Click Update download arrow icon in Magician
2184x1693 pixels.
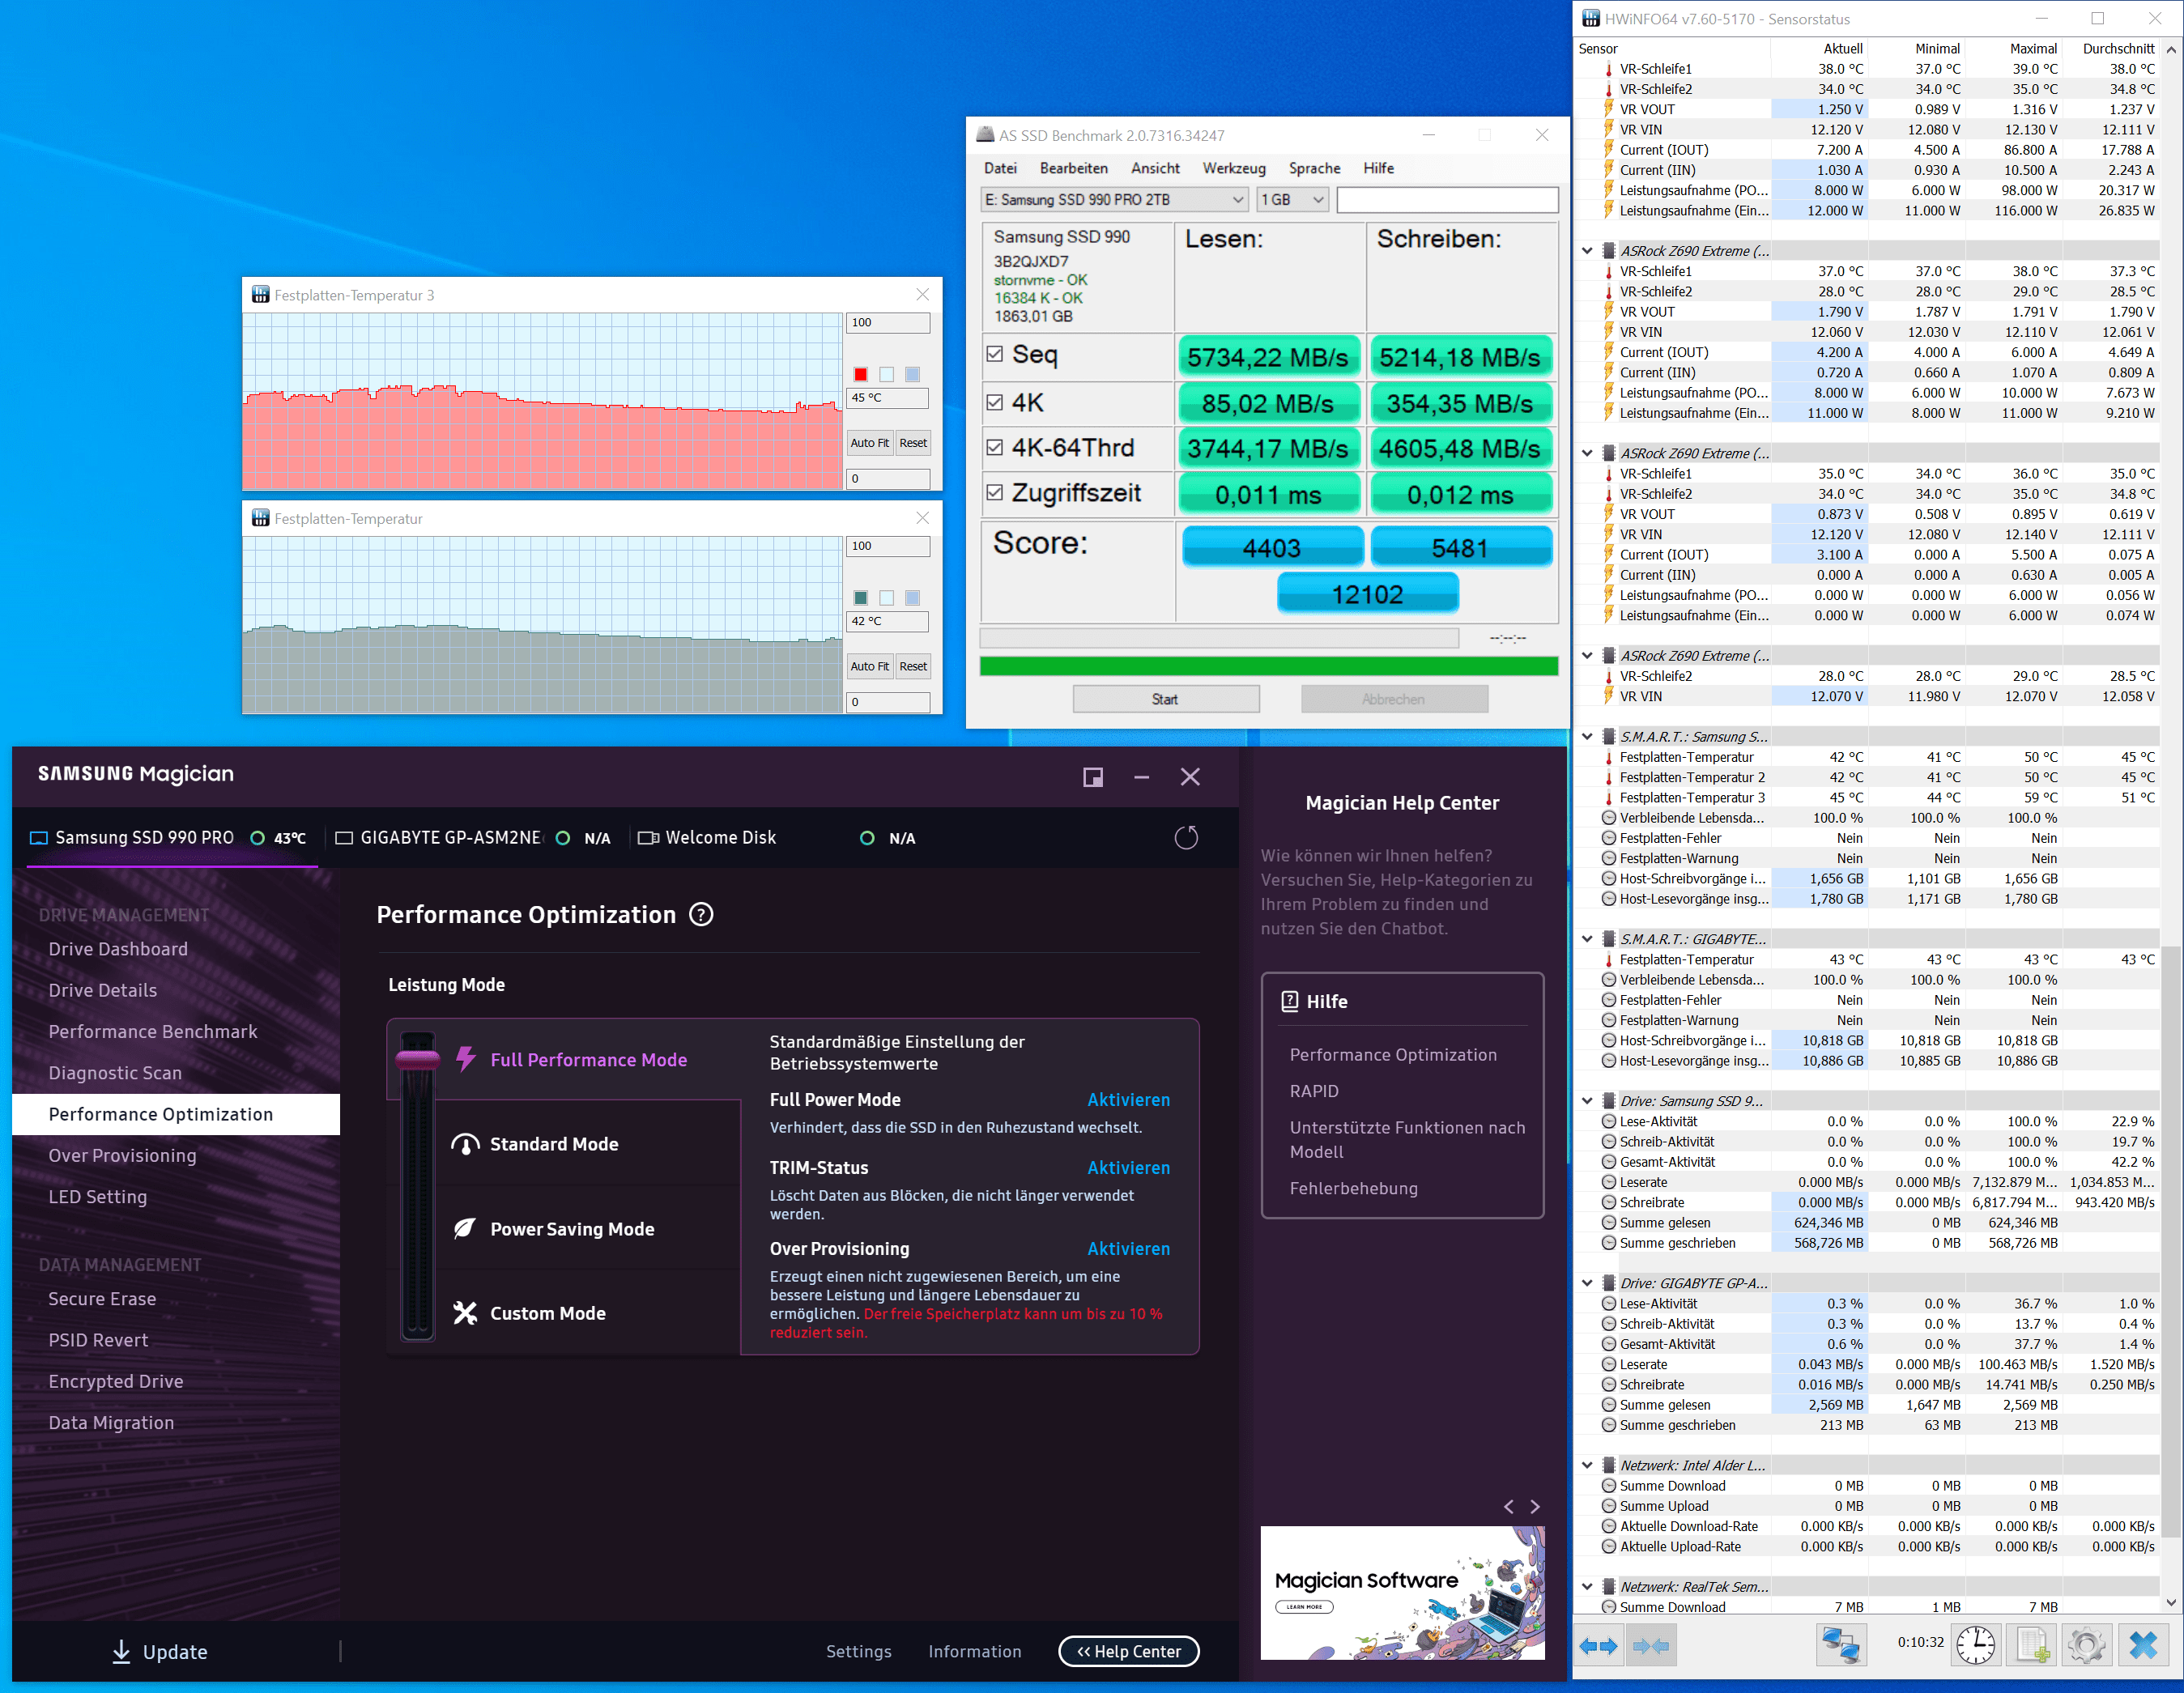pos(121,1651)
